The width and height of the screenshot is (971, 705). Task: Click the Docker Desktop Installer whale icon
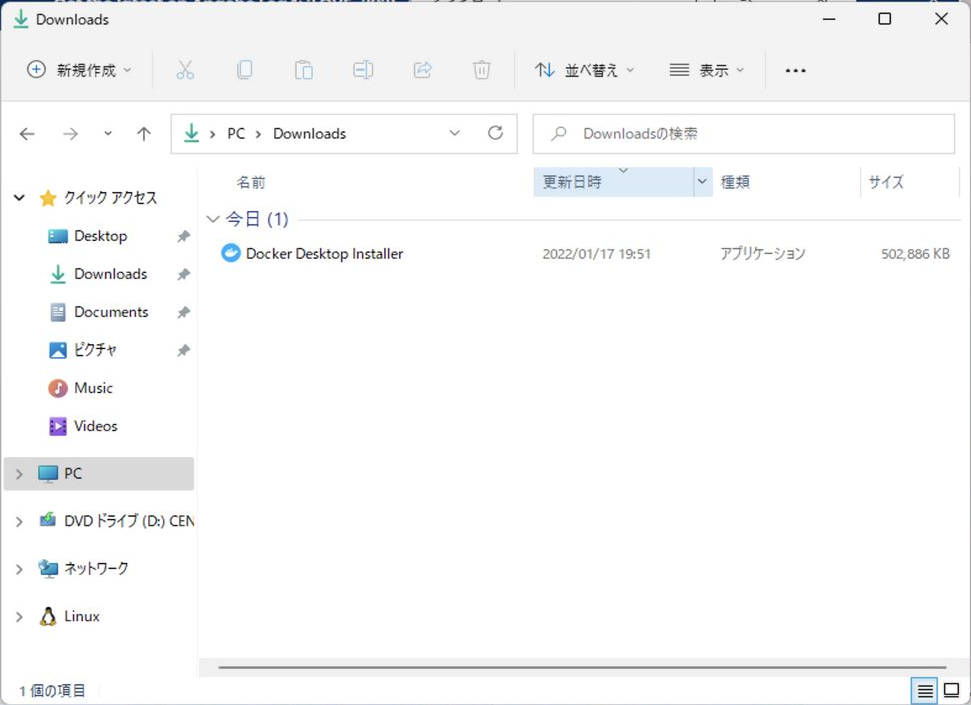pos(230,253)
